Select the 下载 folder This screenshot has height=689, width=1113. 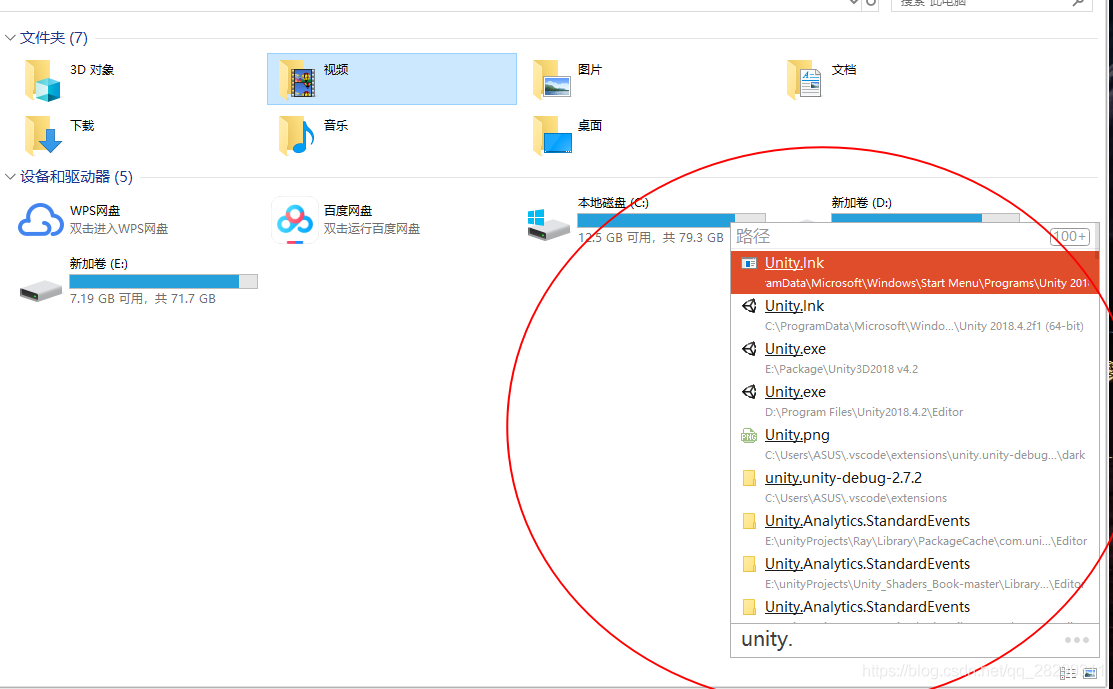point(60,135)
